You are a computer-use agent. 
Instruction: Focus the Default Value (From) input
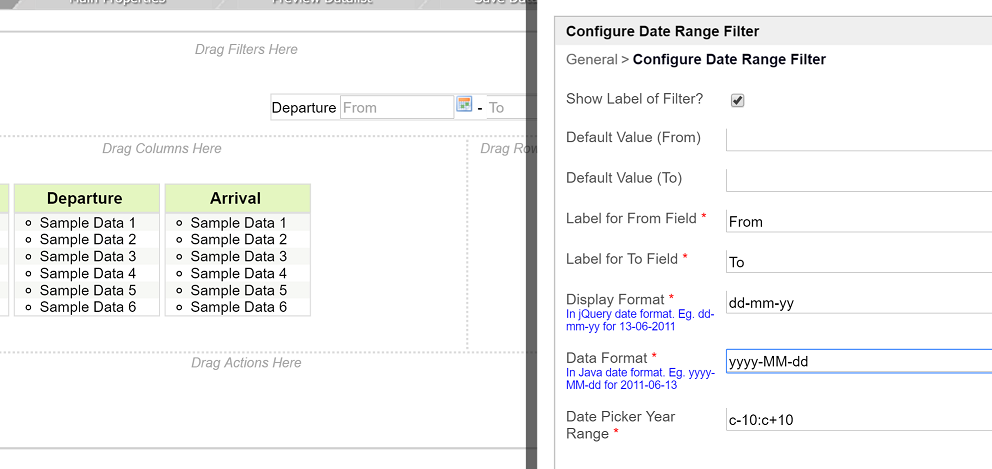pyautogui.click(x=858, y=139)
